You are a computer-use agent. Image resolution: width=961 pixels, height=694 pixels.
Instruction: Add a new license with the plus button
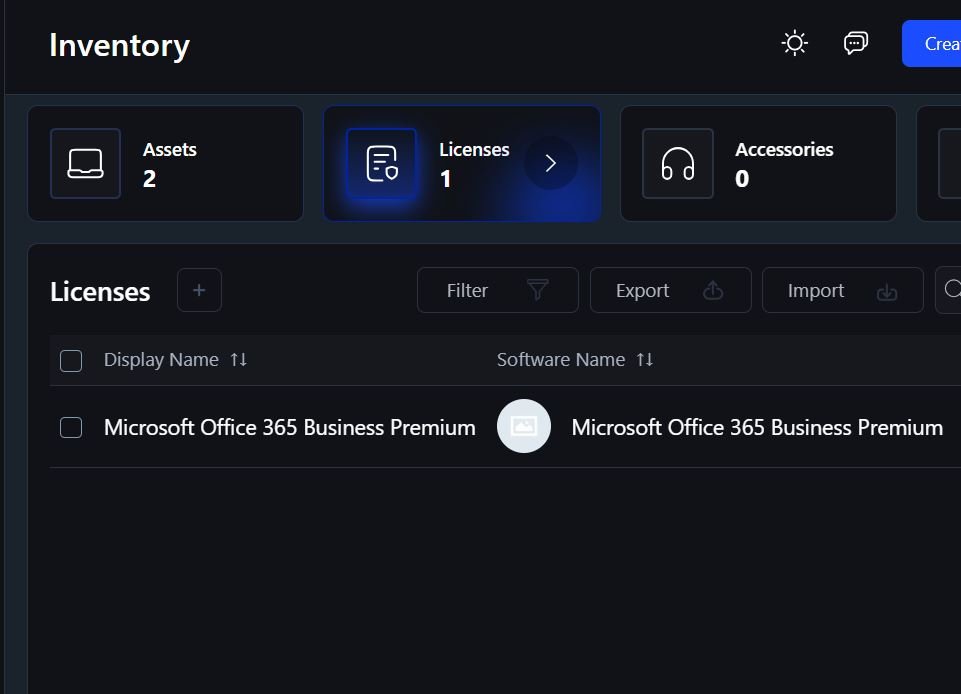point(199,290)
